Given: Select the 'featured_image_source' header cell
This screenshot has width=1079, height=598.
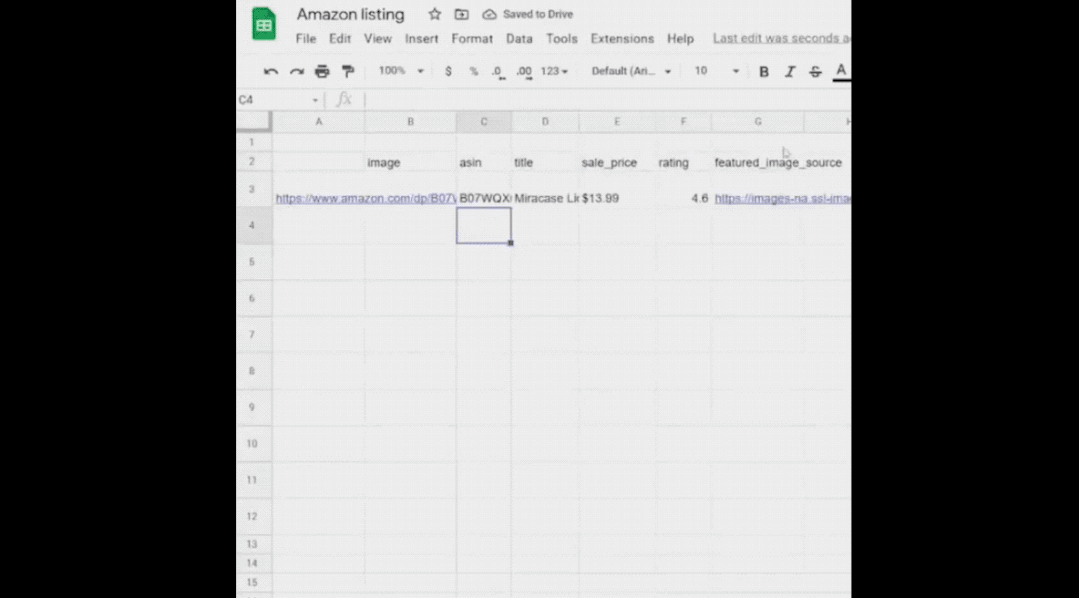Looking at the screenshot, I should pyautogui.click(x=758, y=162).
